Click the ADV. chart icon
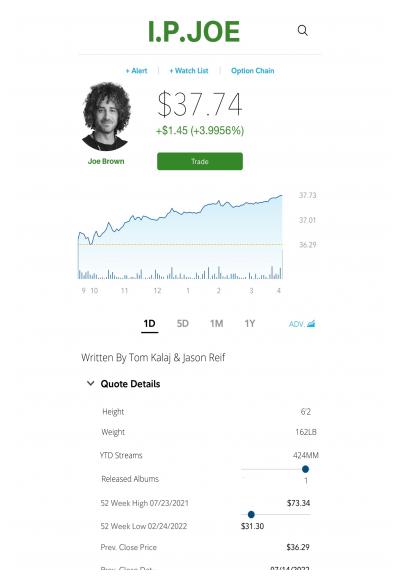The height and width of the screenshot is (580, 400). (302, 324)
